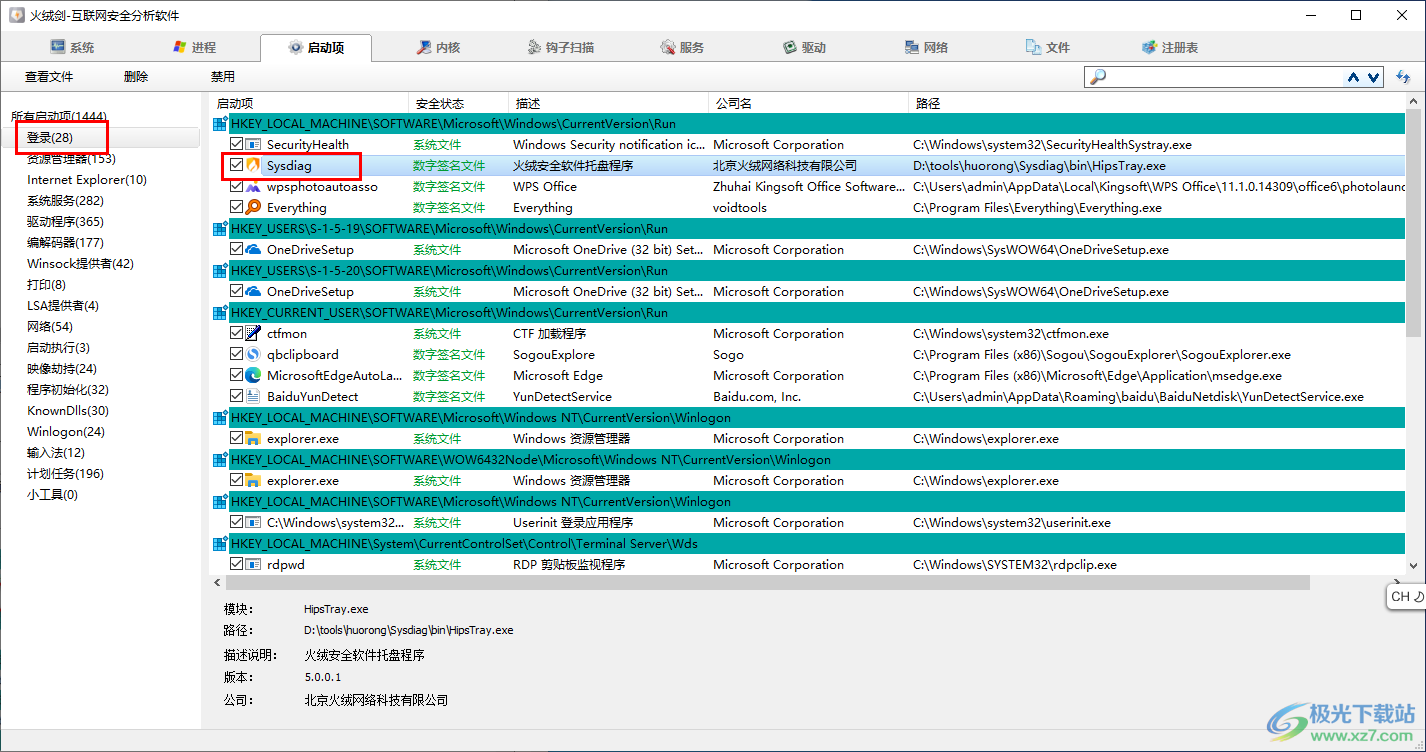The image size is (1426, 752).
Task: Select 系统服务(282) category
Action: tap(65, 201)
